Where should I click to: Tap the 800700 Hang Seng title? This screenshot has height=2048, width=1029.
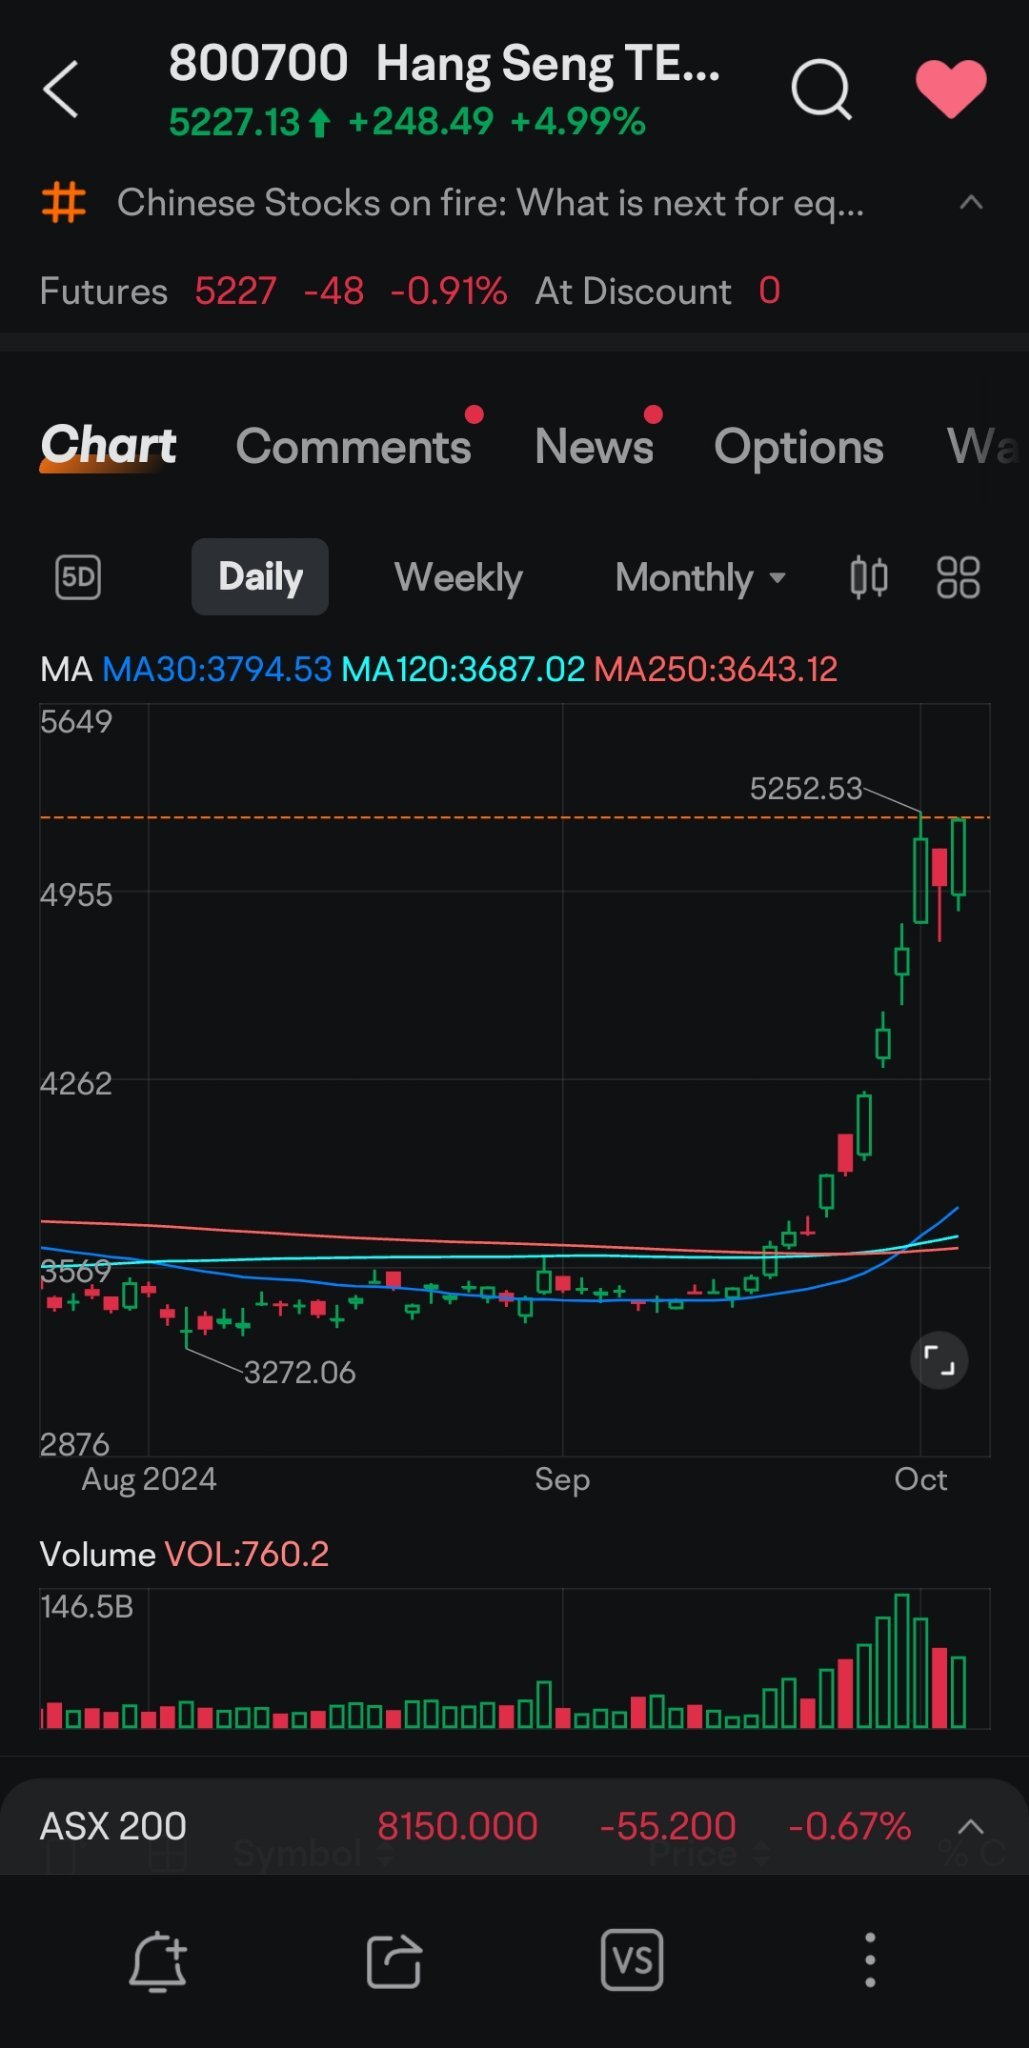(x=444, y=63)
